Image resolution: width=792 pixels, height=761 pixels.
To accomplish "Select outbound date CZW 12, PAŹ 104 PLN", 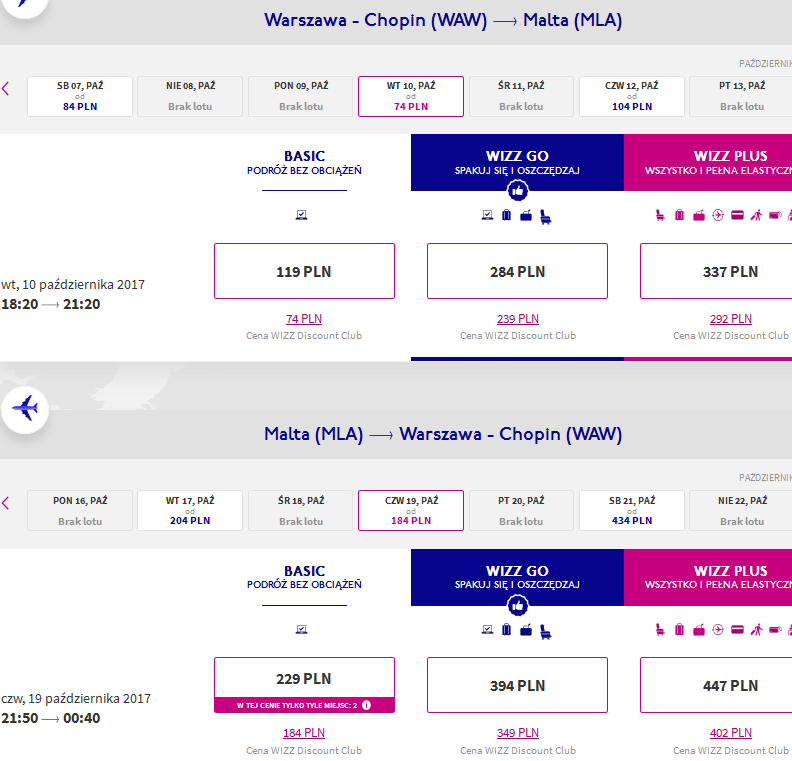I will (632, 96).
